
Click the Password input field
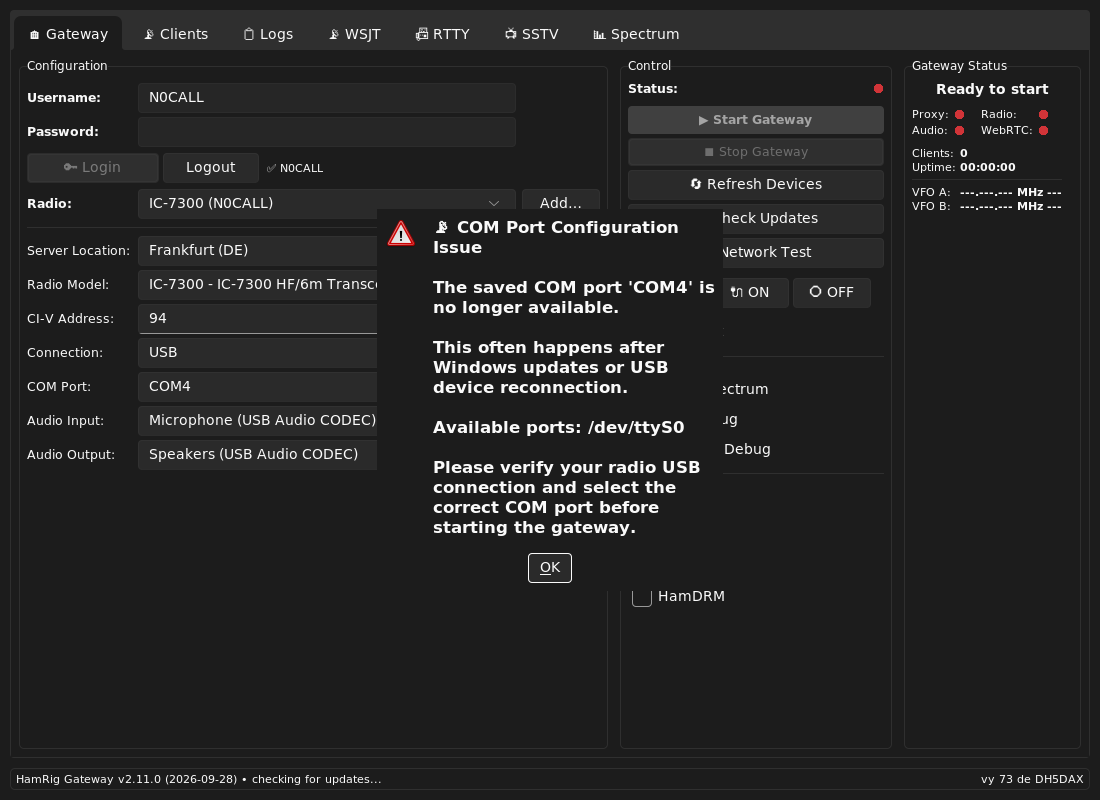point(327,132)
